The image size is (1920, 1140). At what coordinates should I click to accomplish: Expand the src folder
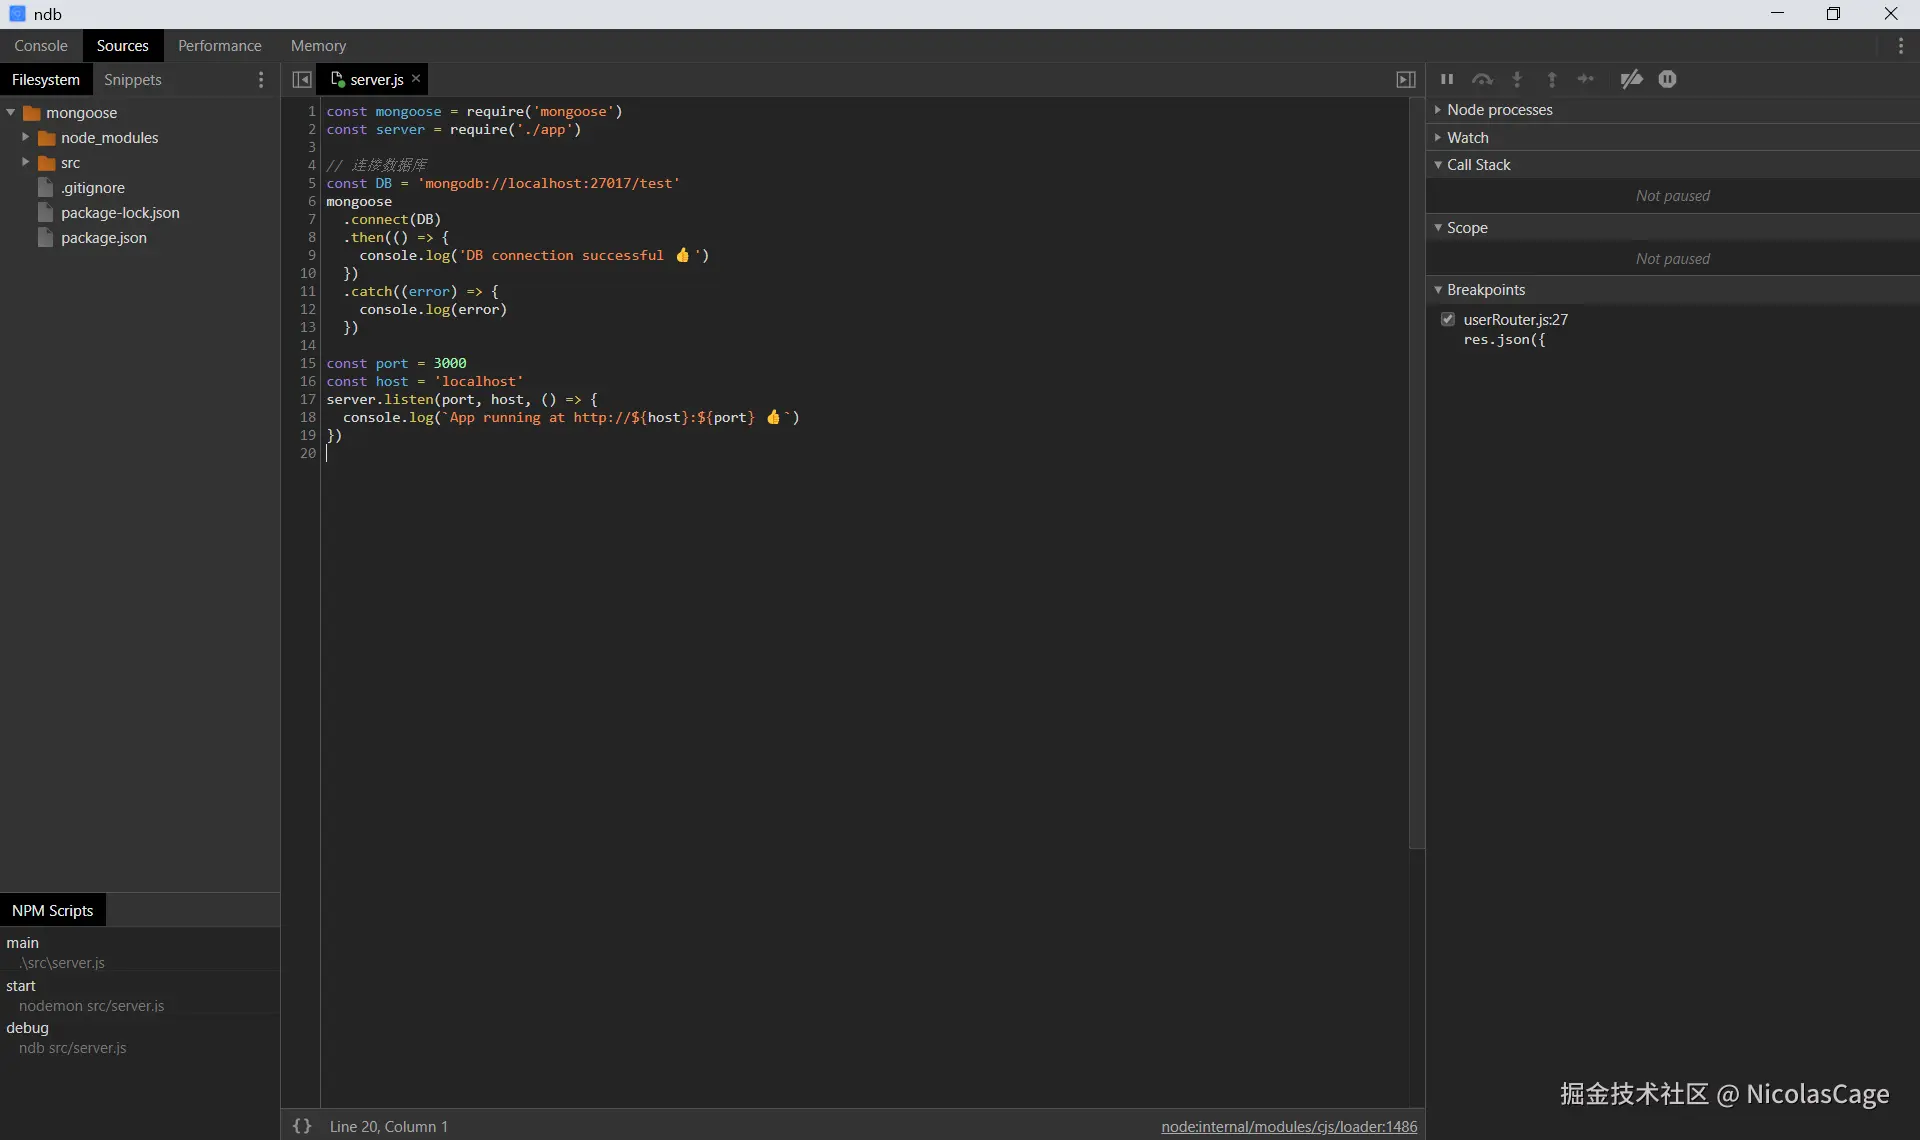click(x=26, y=162)
